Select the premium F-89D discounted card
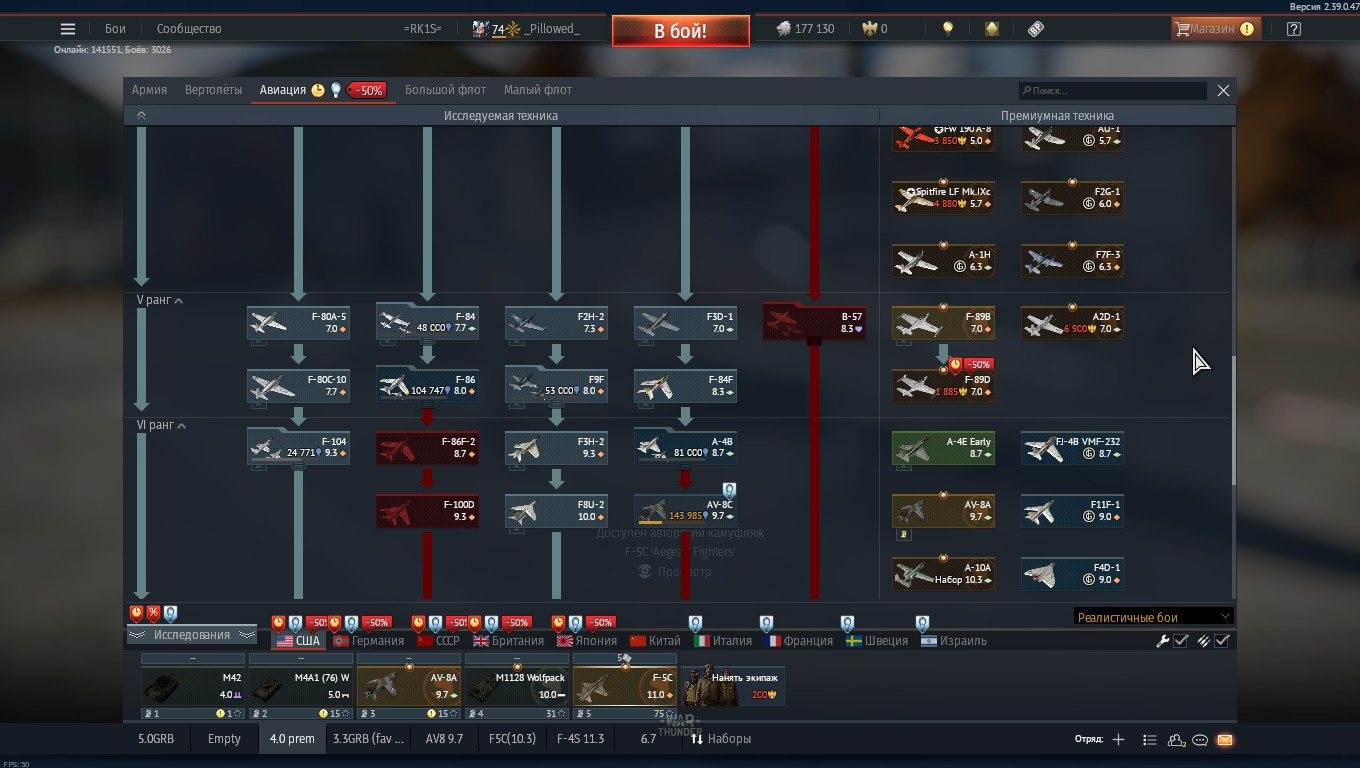This screenshot has width=1360, height=768. click(943, 386)
